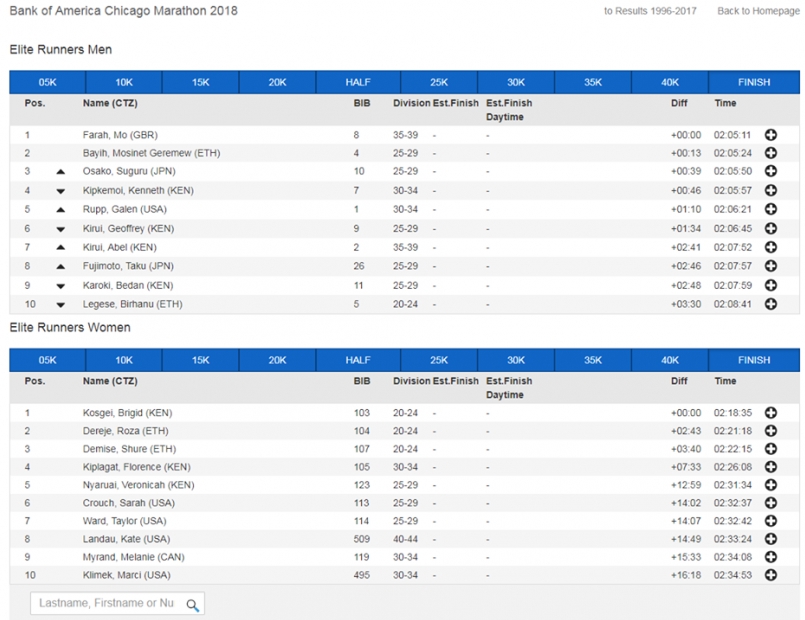The image size is (805, 620).
Task: Click the search magnifier icon
Action: coord(193,603)
